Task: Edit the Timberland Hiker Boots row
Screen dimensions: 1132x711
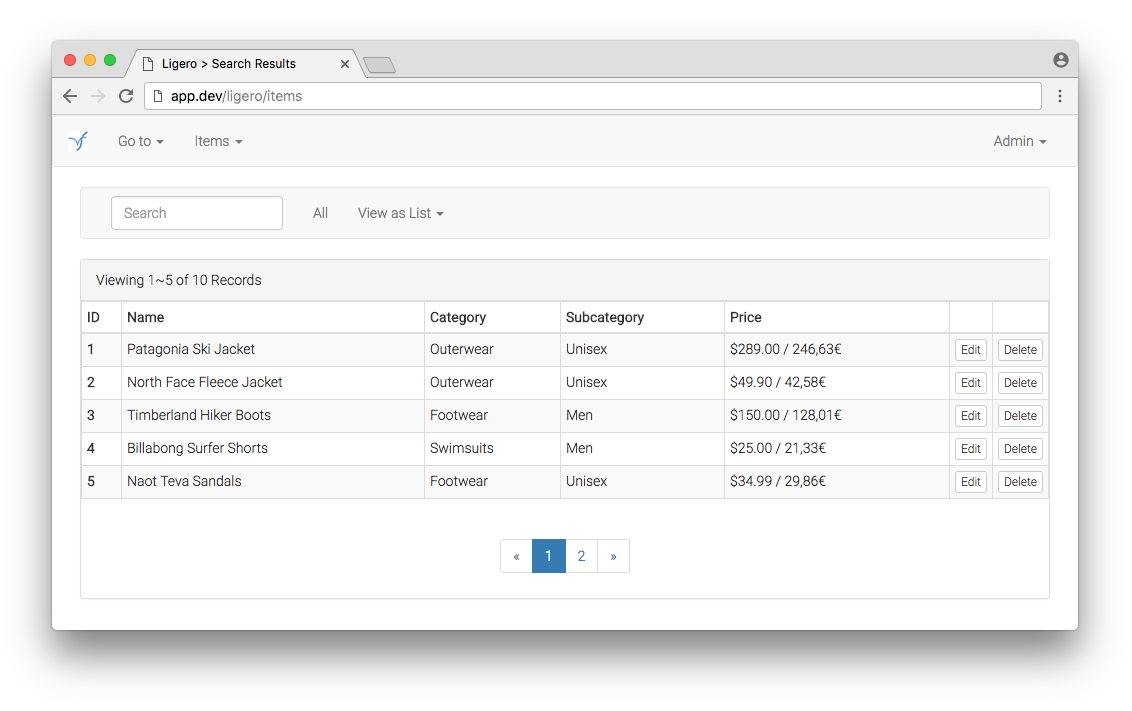Action: [x=970, y=416]
